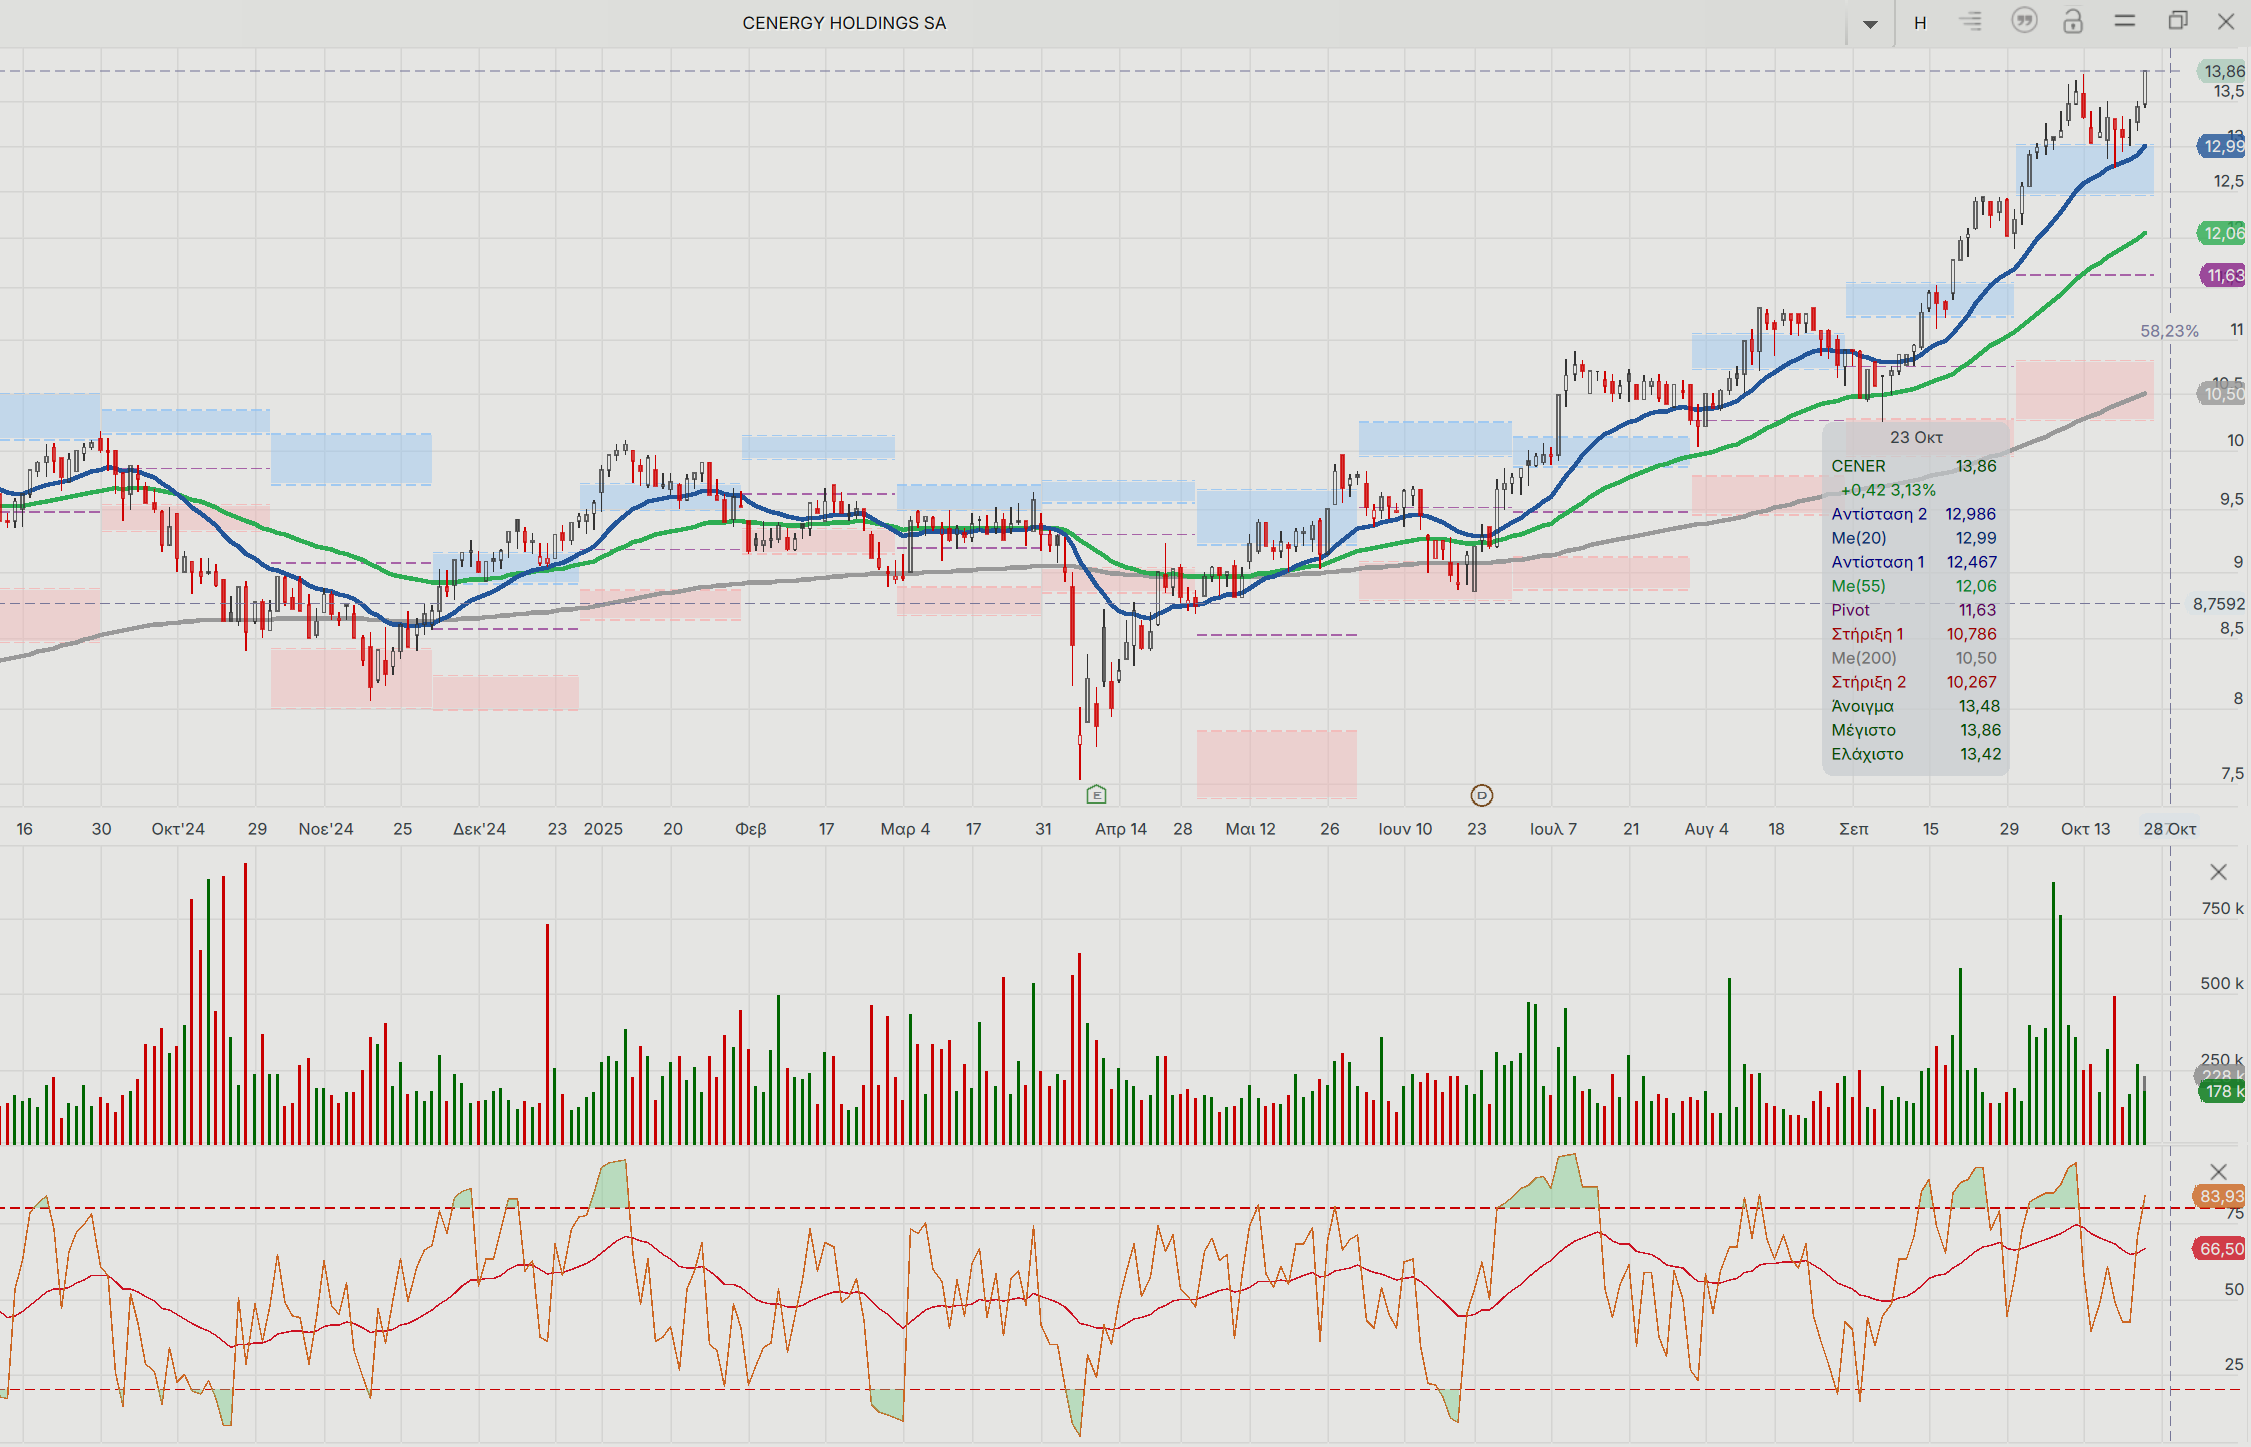
Task: Click the D dividend marker on chart
Action: (1481, 795)
